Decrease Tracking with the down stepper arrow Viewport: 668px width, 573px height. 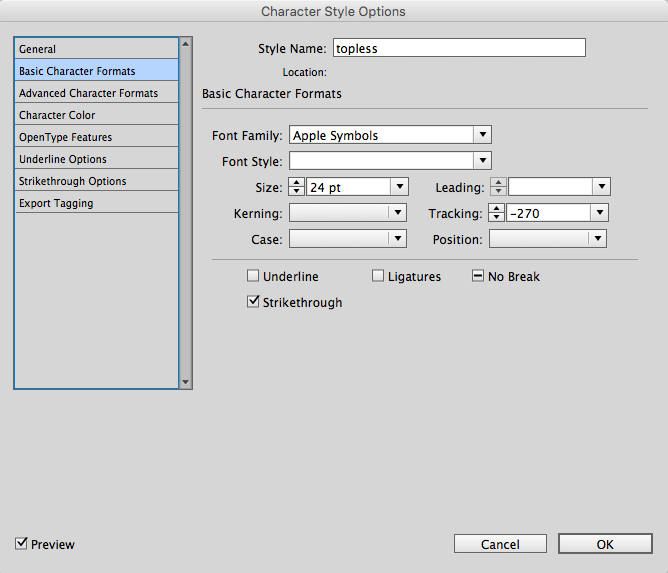496,218
